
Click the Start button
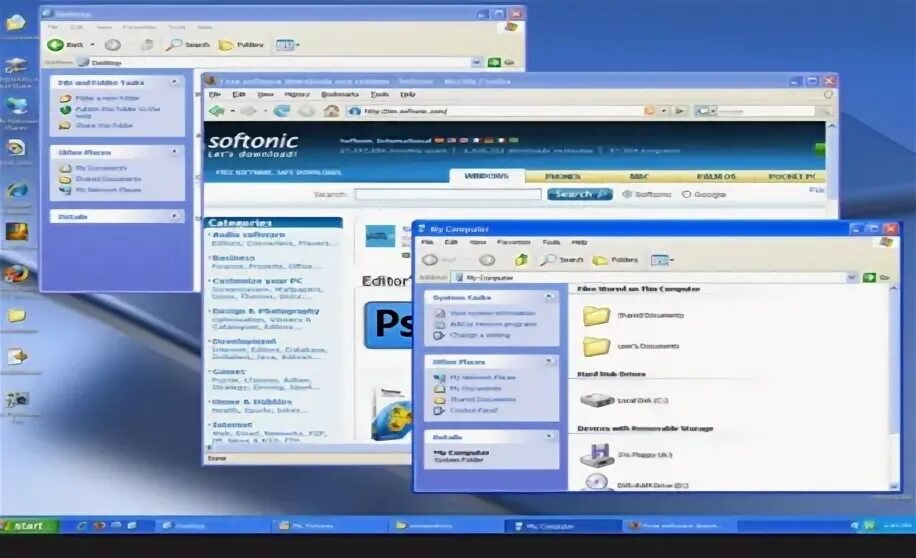click(29, 526)
